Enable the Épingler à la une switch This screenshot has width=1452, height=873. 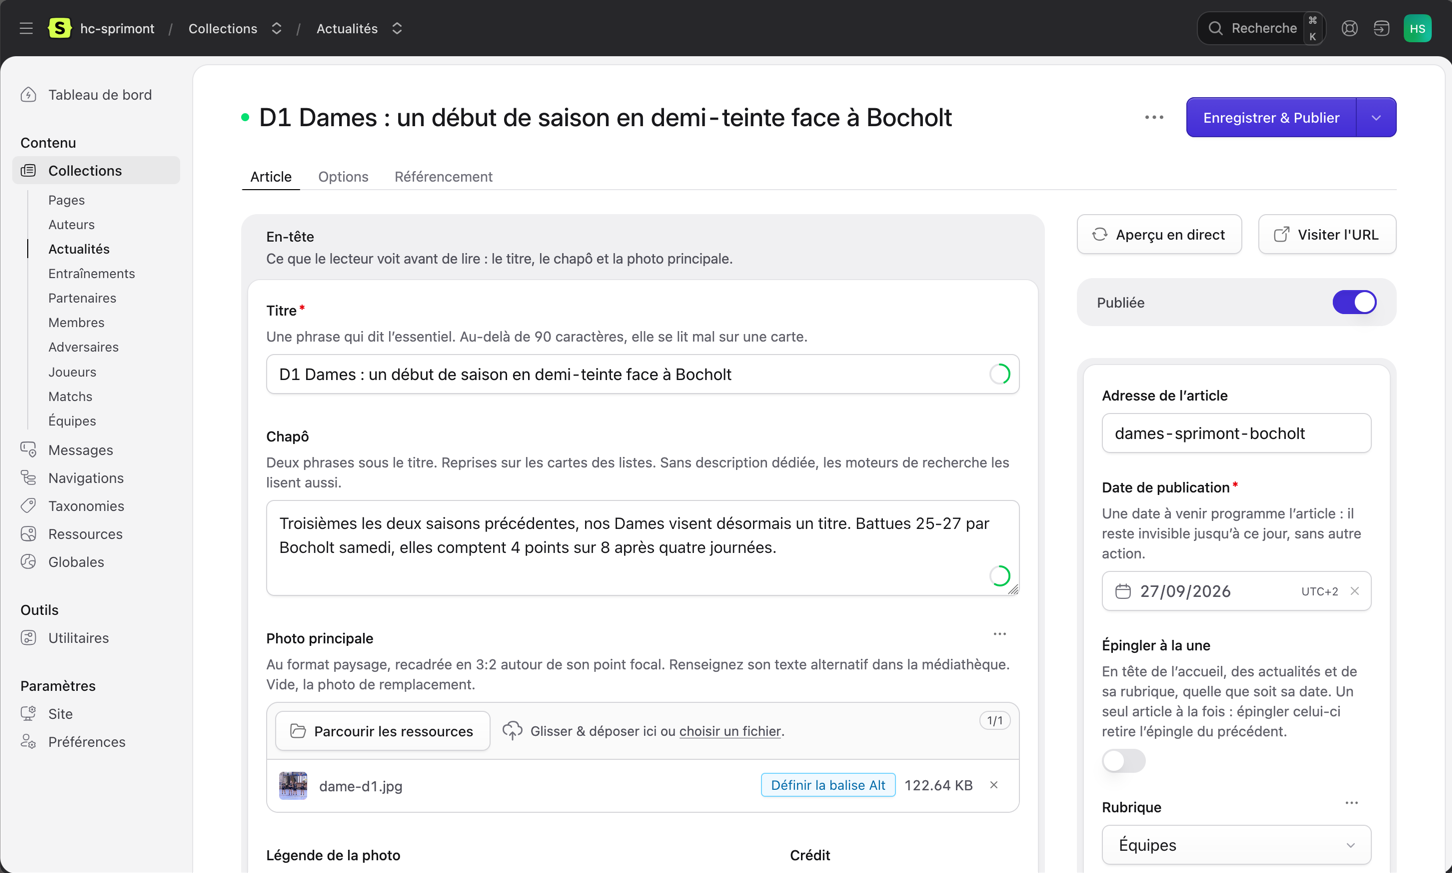(1124, 761)
